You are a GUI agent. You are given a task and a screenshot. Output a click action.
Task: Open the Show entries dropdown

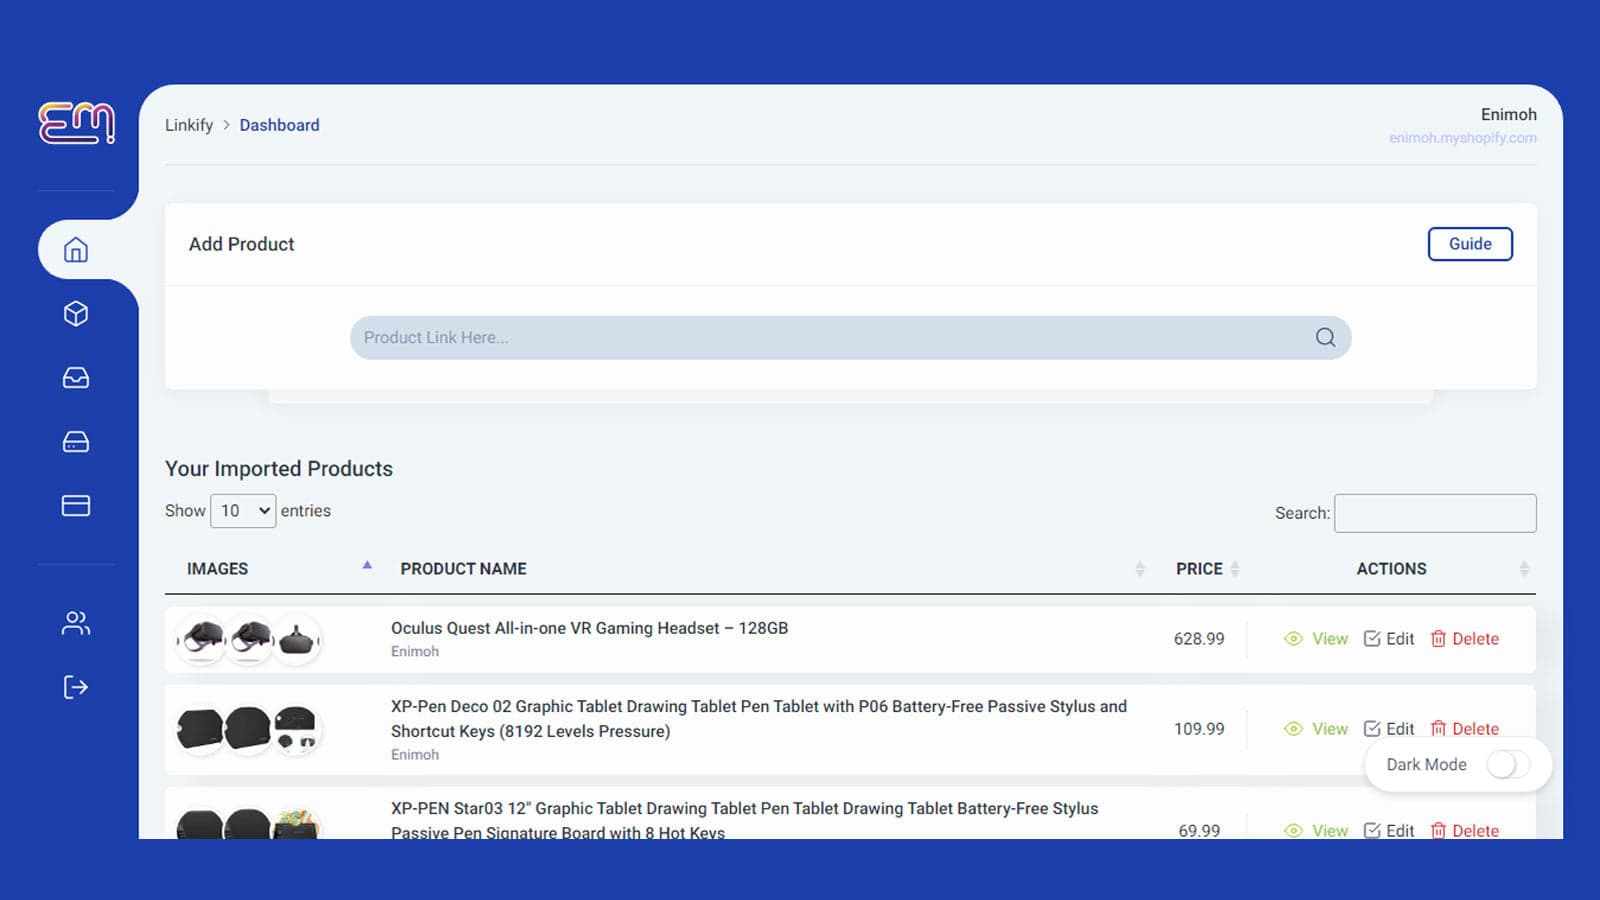coord(242,510)
